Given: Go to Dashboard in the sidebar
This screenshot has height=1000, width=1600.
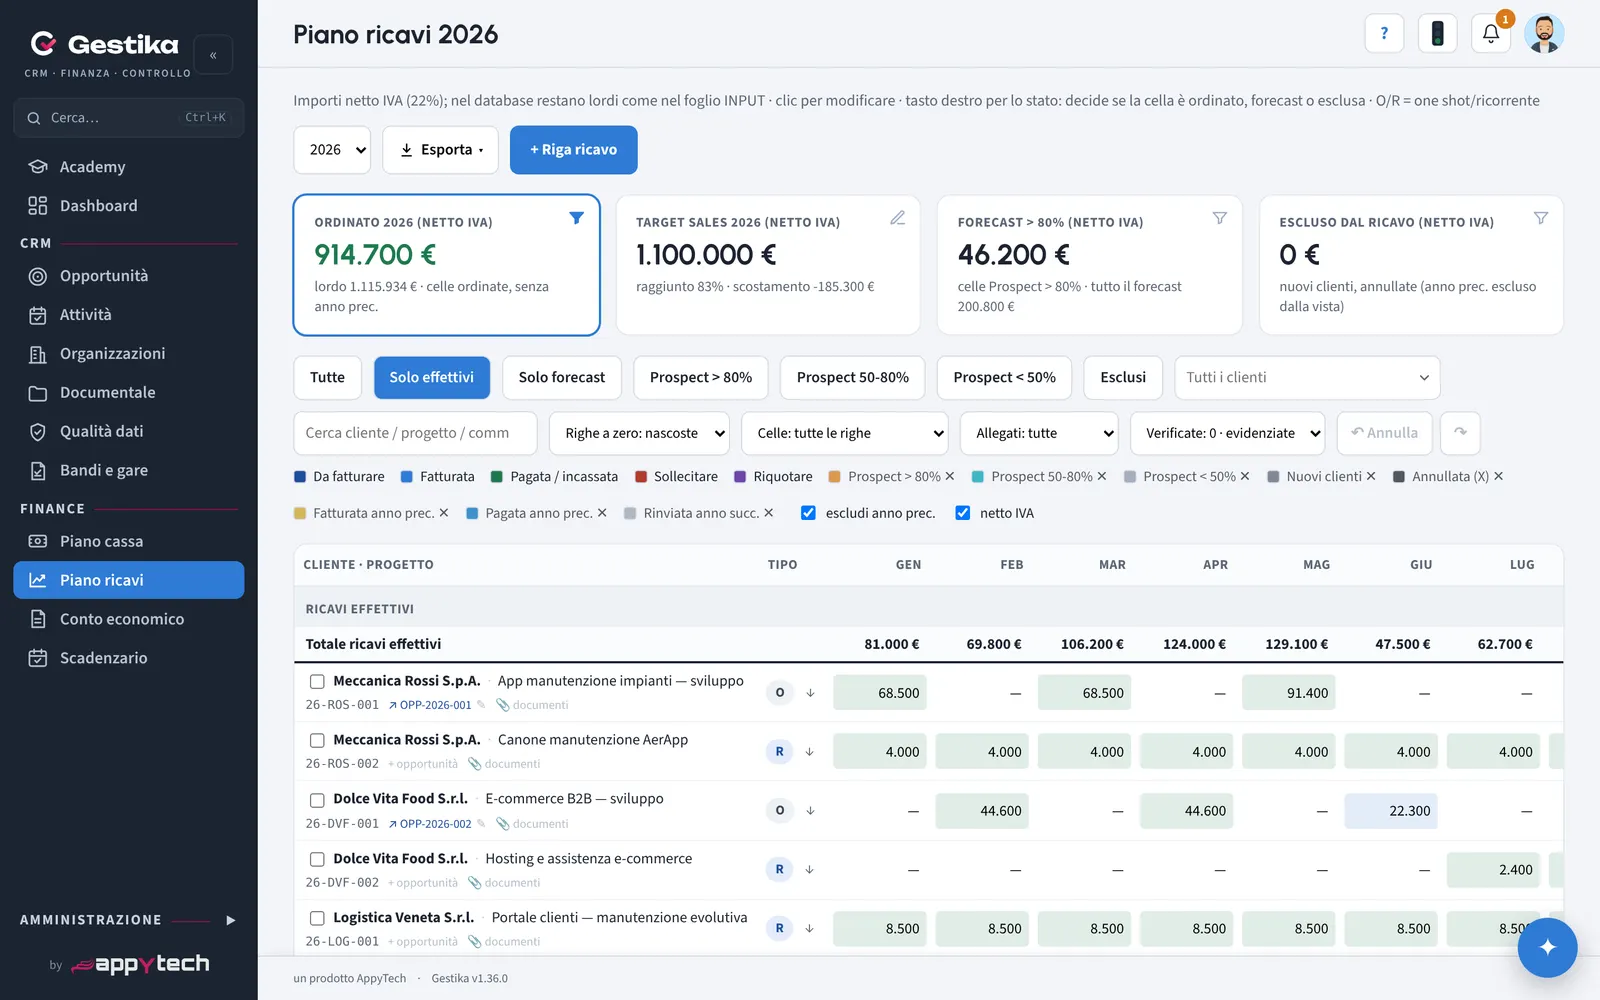Looking at the screenshot, I should point(129,206).
